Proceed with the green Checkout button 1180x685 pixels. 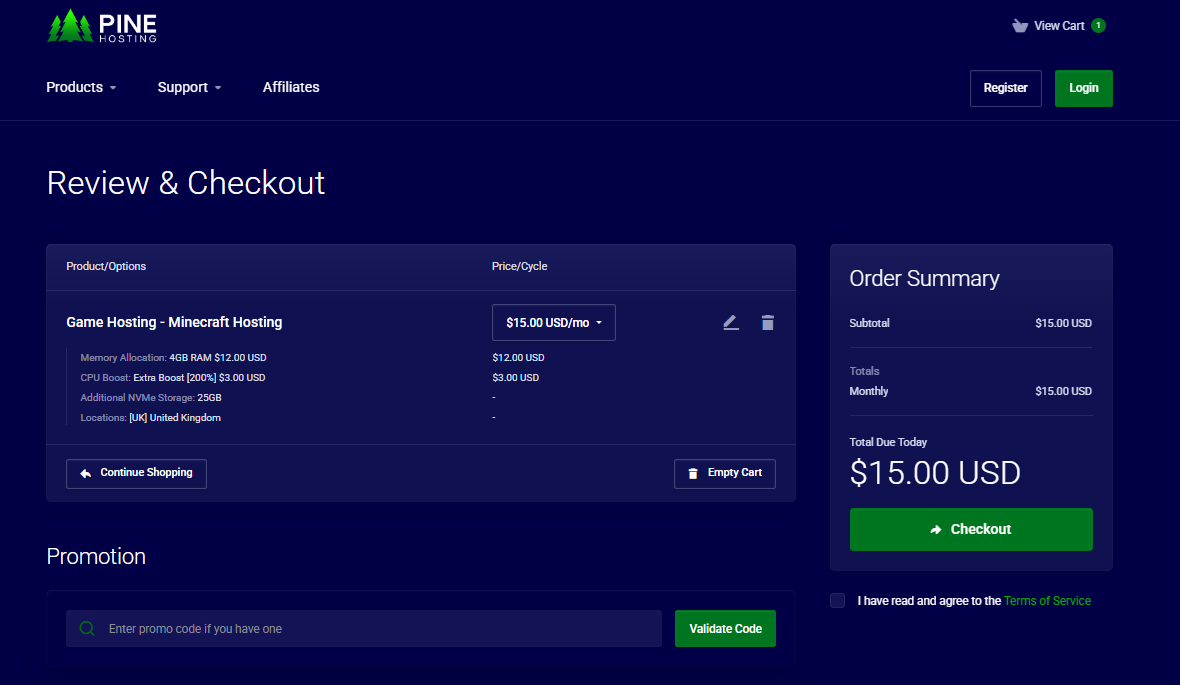(x=971, y=529)
